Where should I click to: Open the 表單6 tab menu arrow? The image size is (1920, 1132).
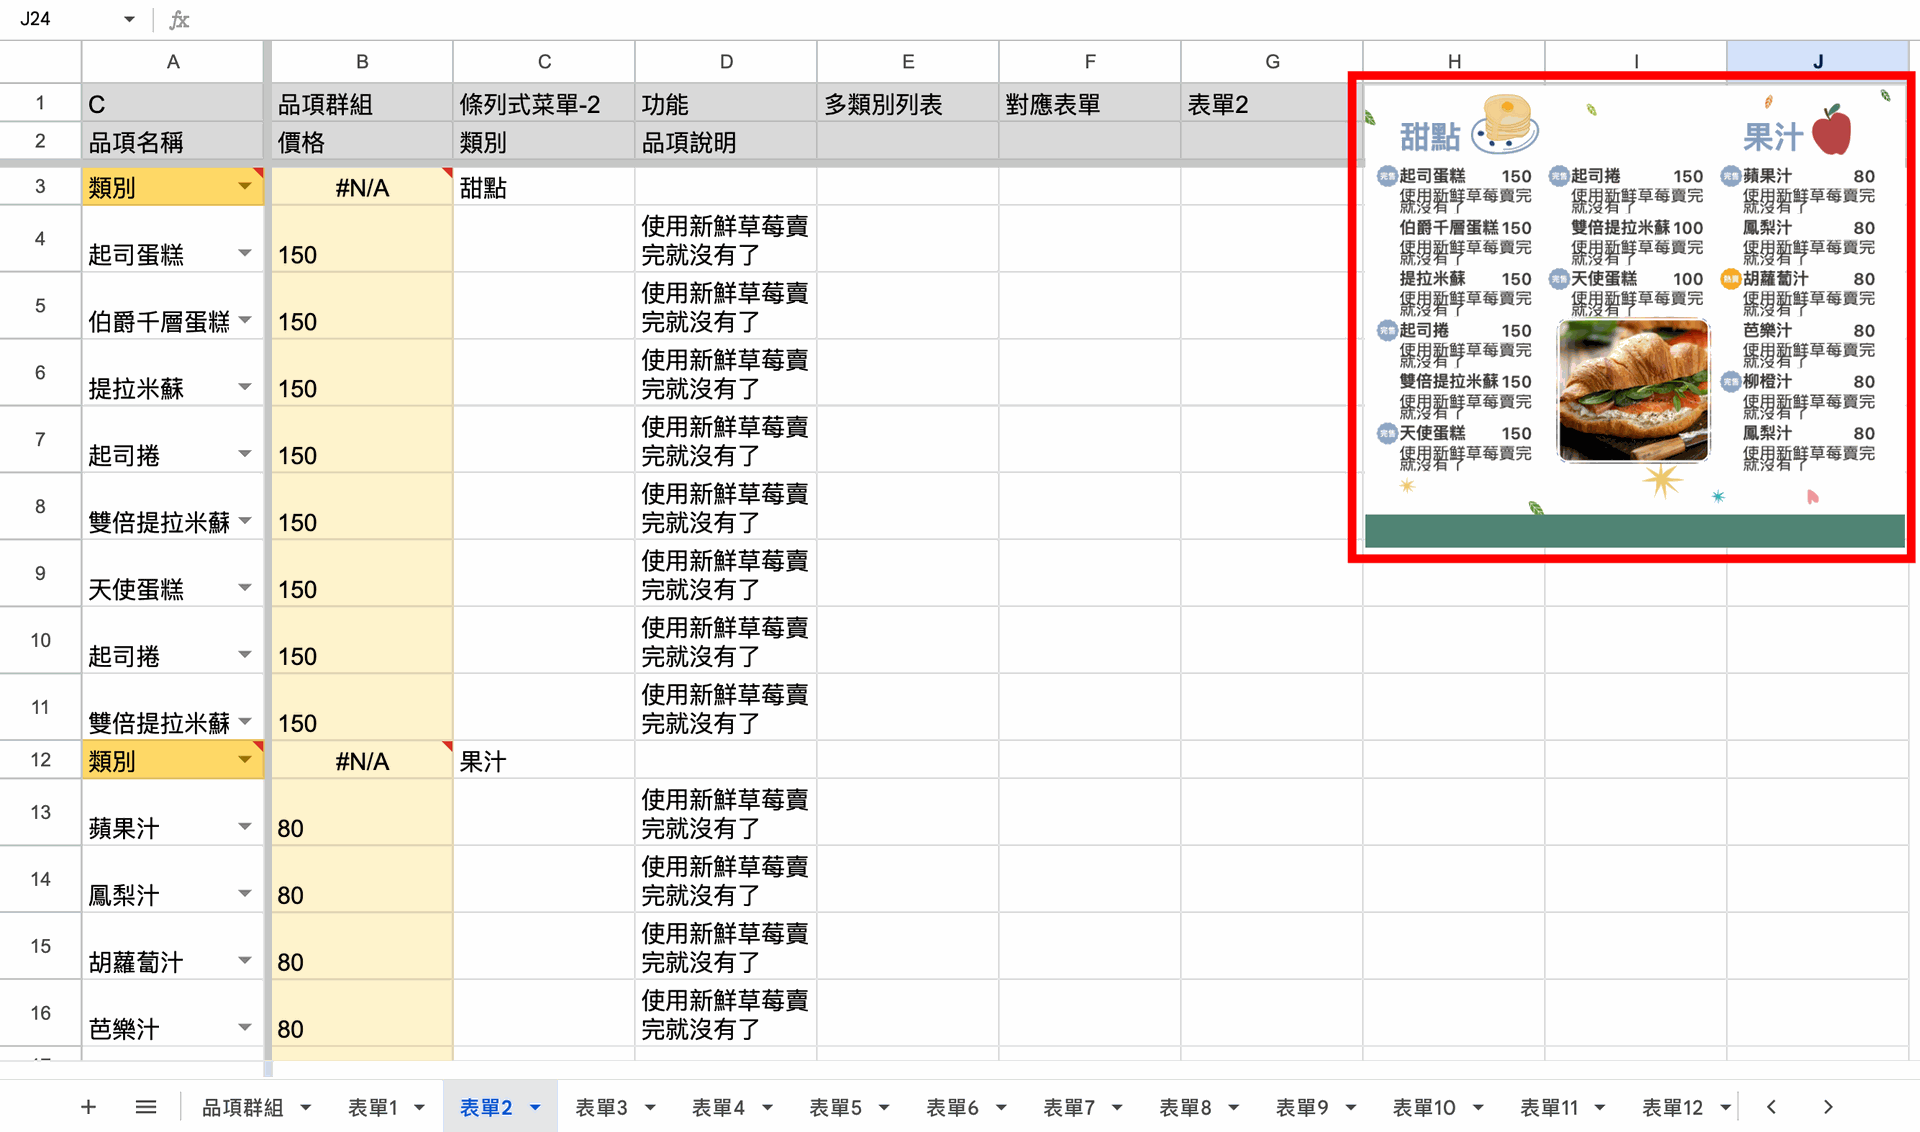1001,1107
